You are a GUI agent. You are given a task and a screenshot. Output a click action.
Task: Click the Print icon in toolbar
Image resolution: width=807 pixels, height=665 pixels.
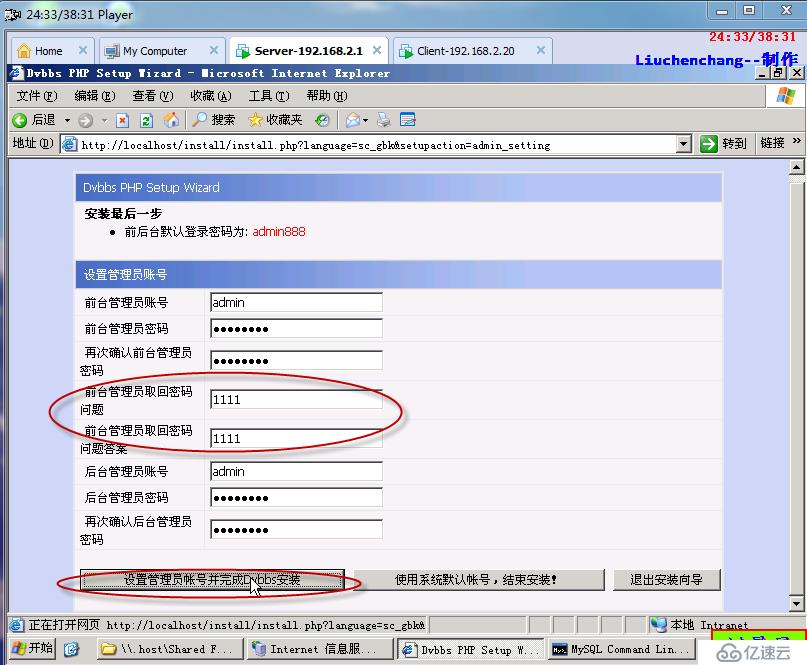(383, 120)
